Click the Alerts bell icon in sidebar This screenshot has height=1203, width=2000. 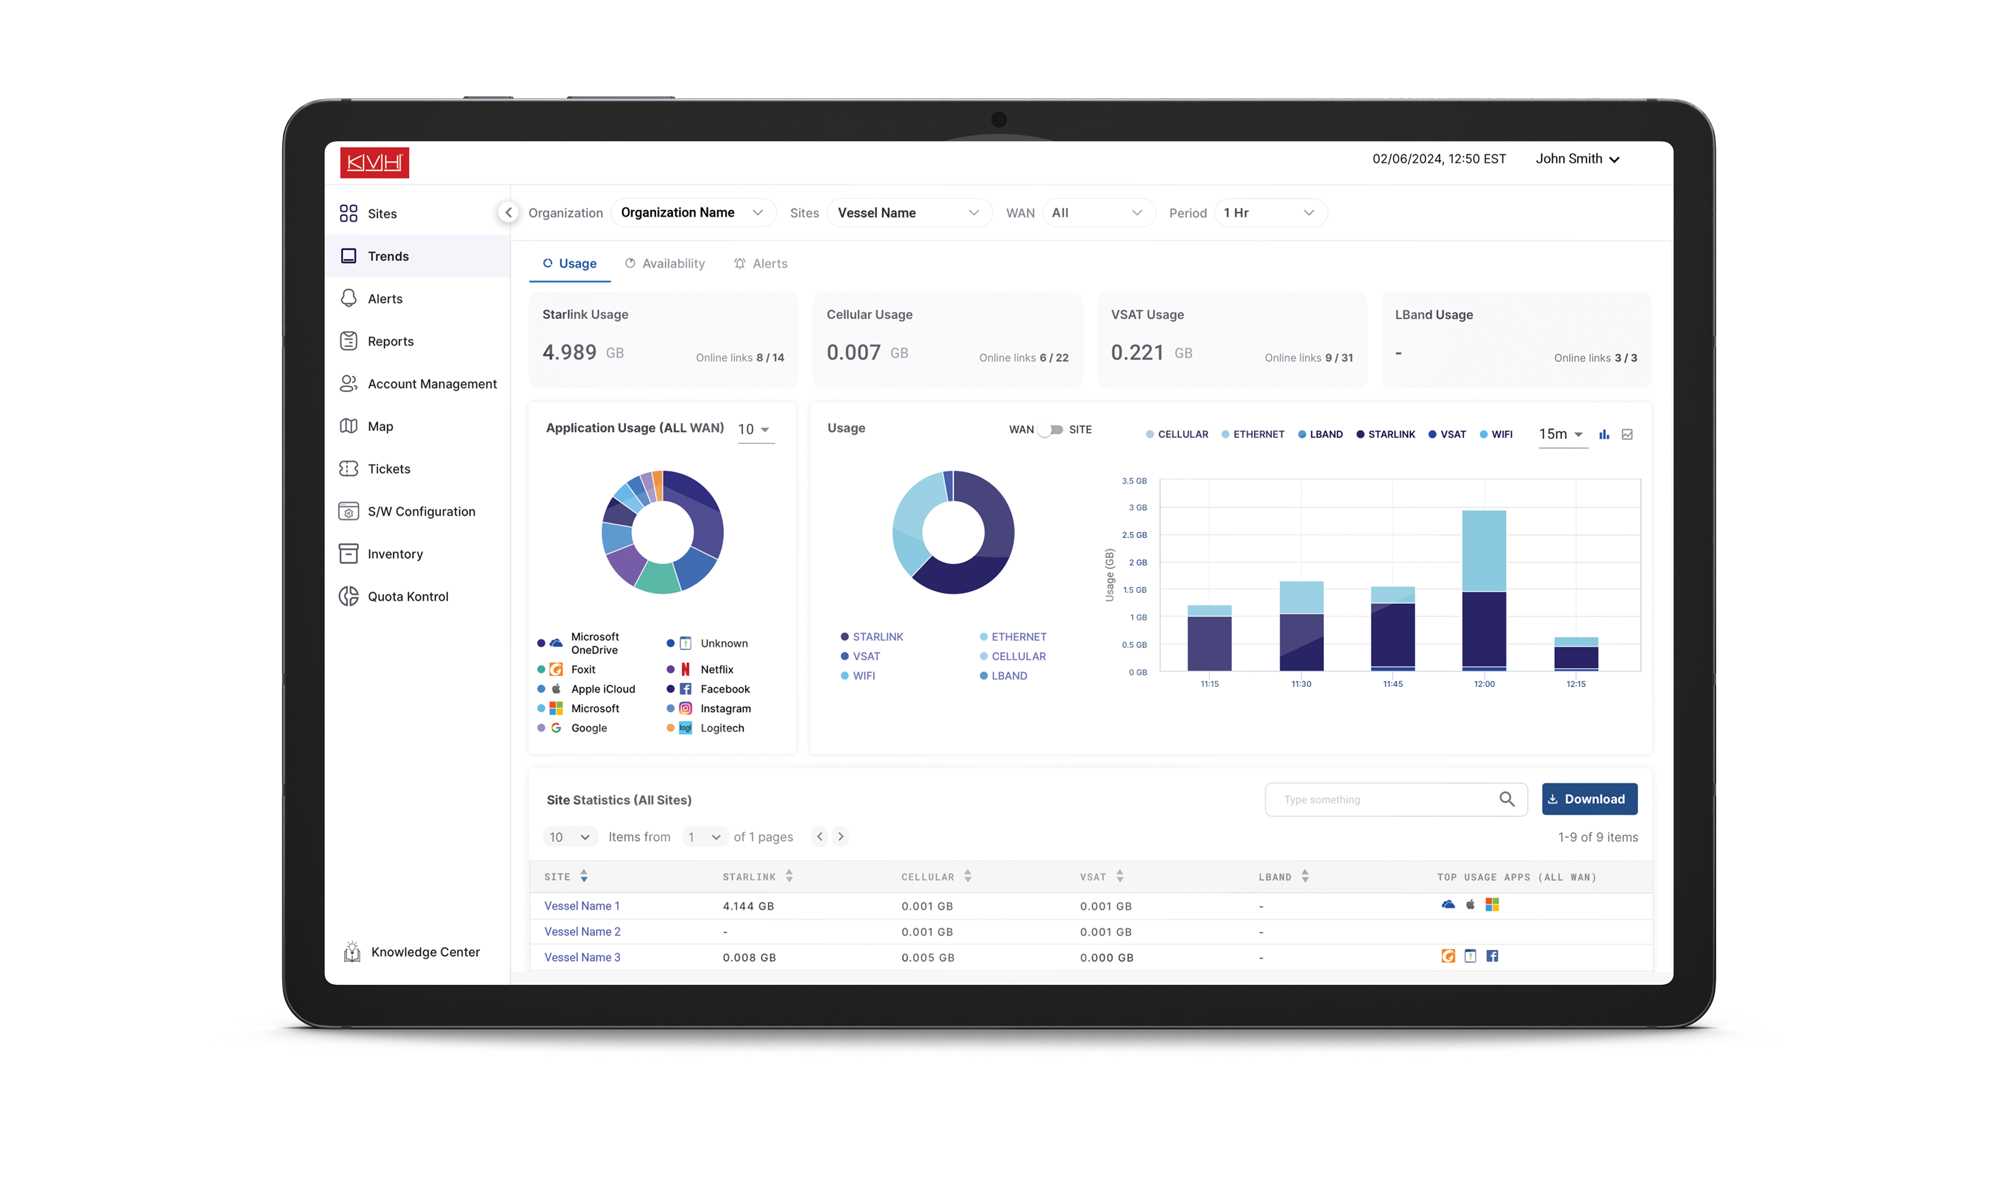[348, 298]
